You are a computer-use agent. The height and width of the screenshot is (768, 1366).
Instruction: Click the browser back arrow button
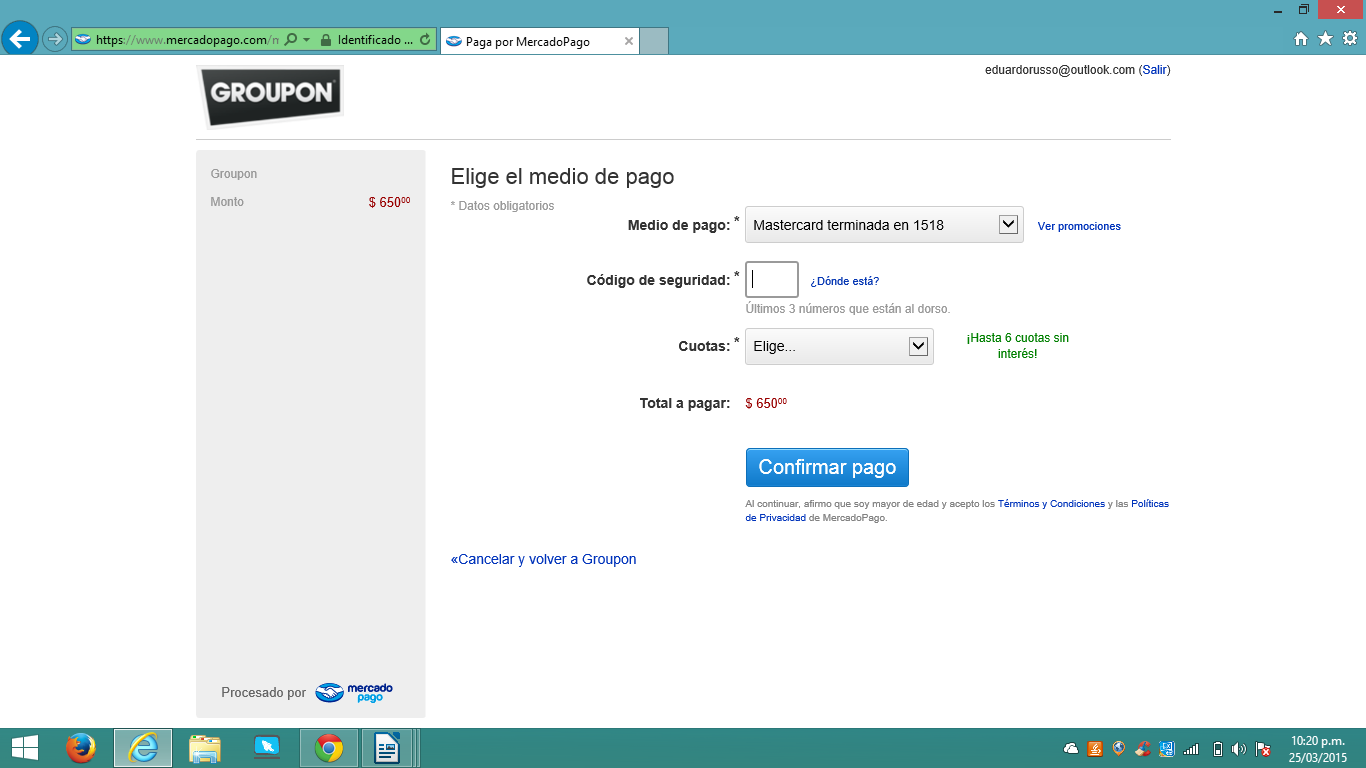pyautogui.click(x=20, y=39)
